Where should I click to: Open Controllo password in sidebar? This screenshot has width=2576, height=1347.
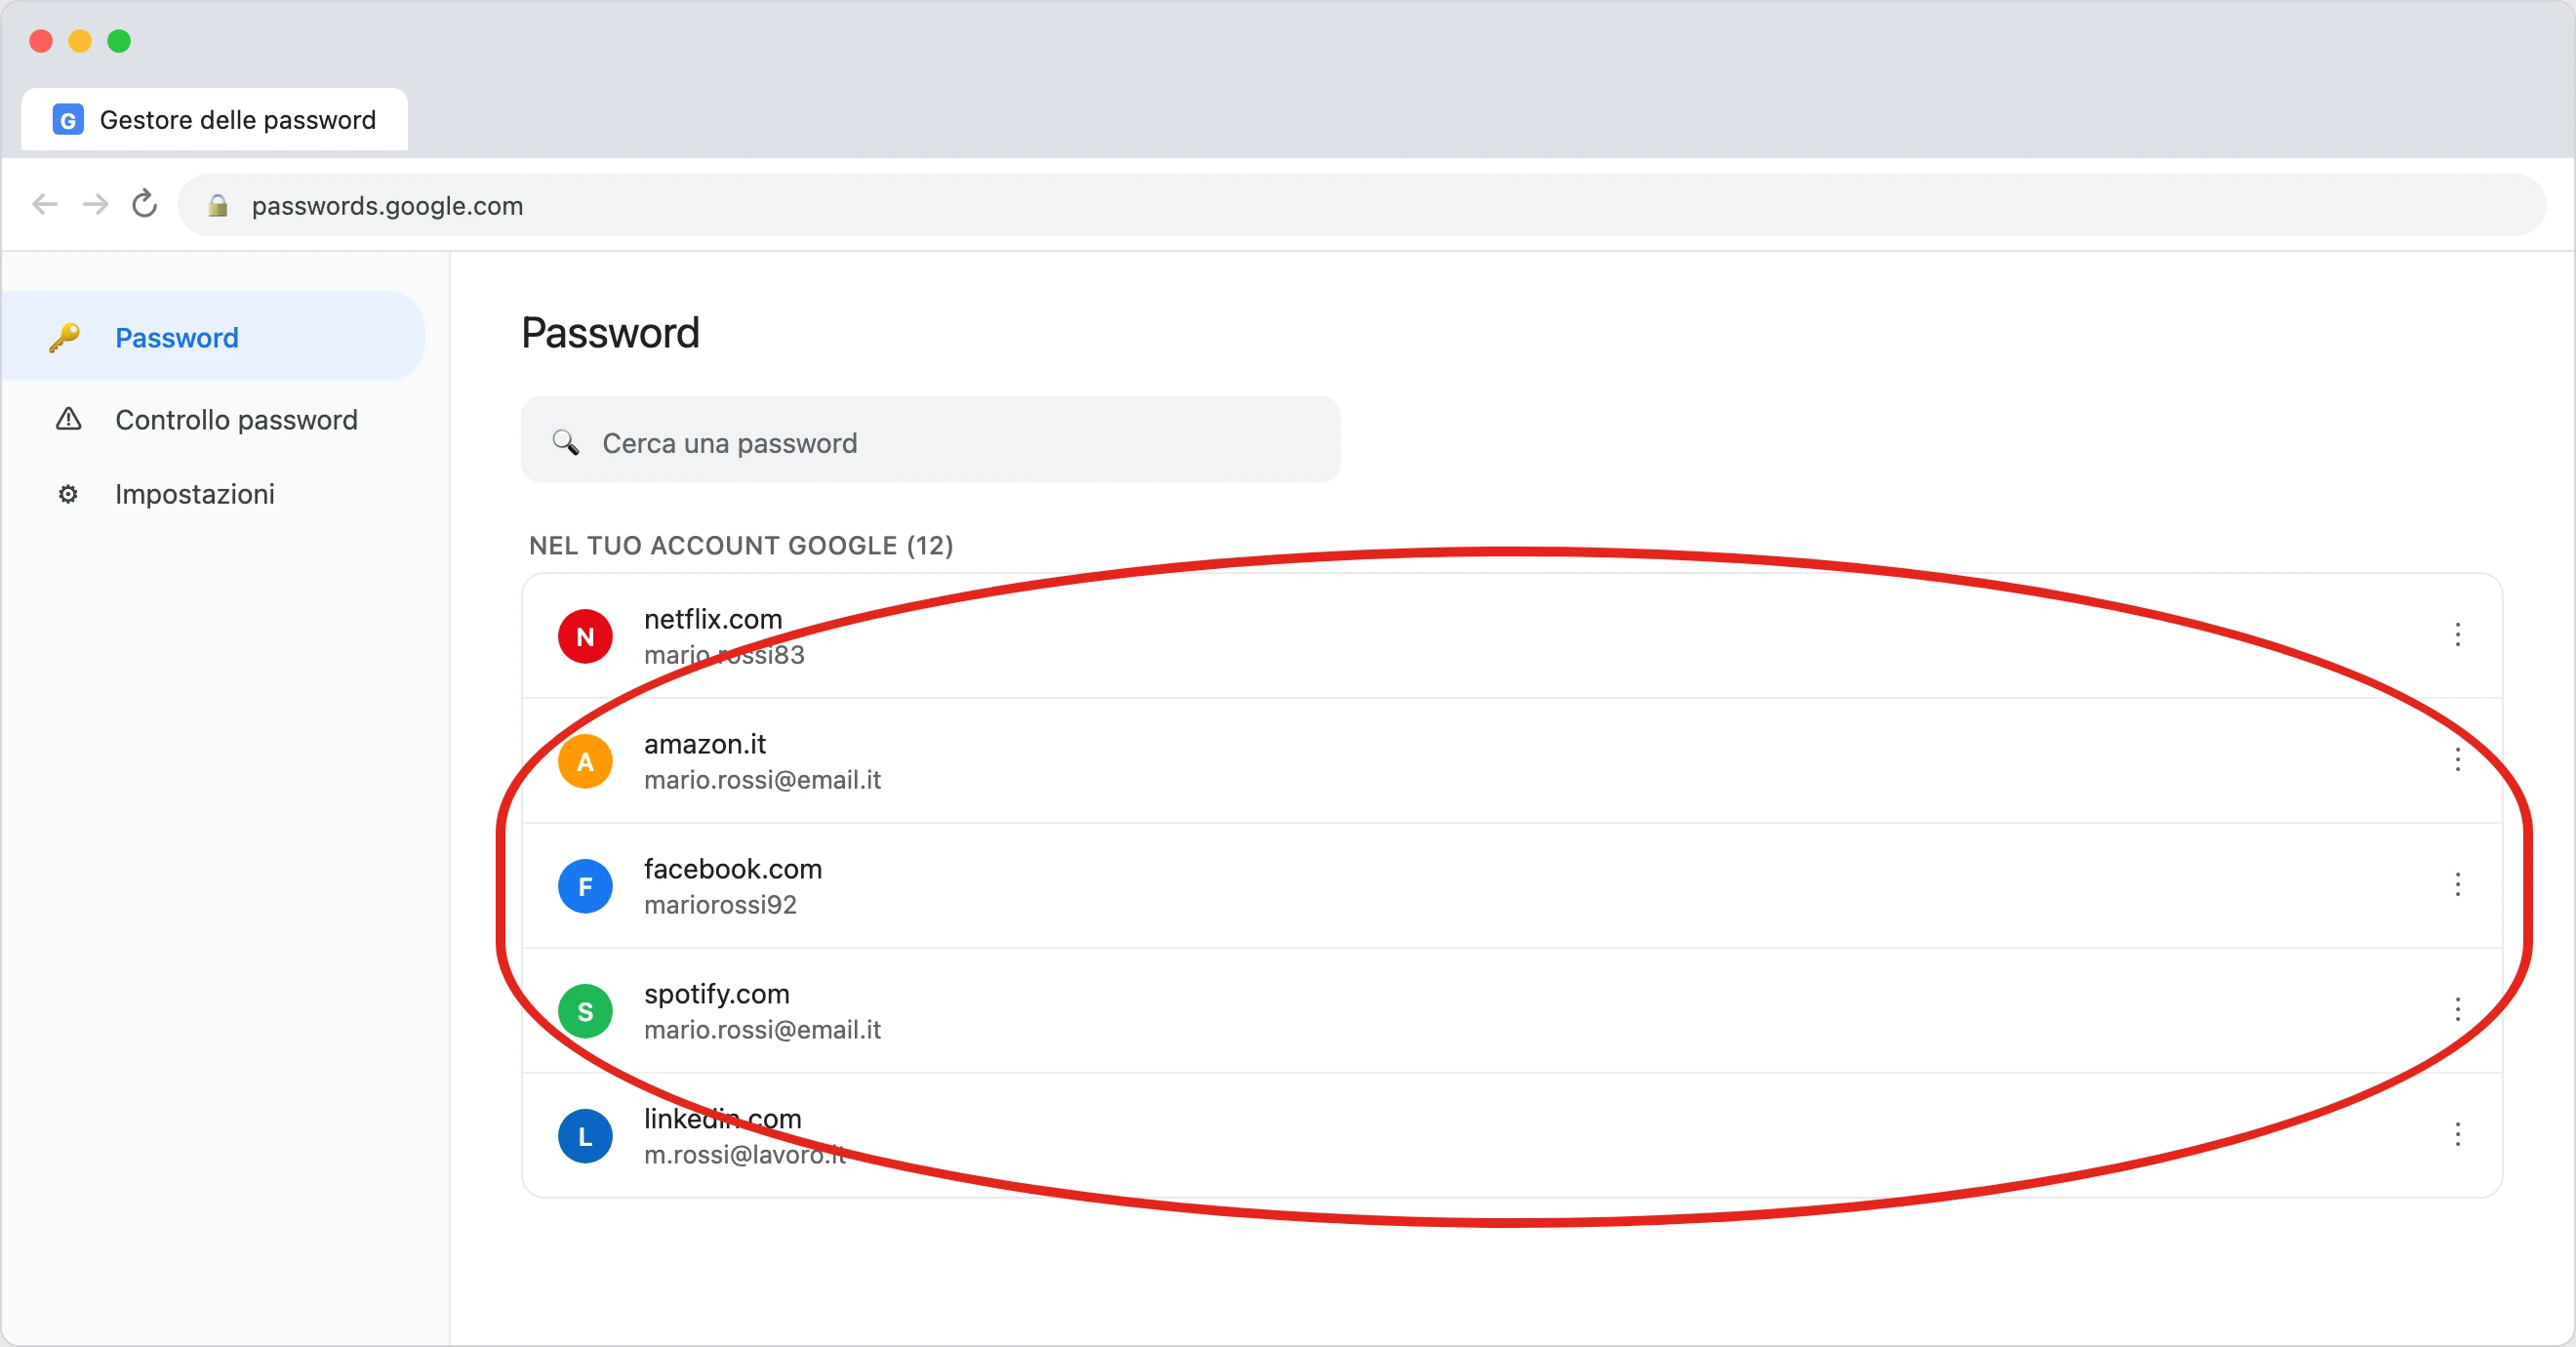point(213,419)
